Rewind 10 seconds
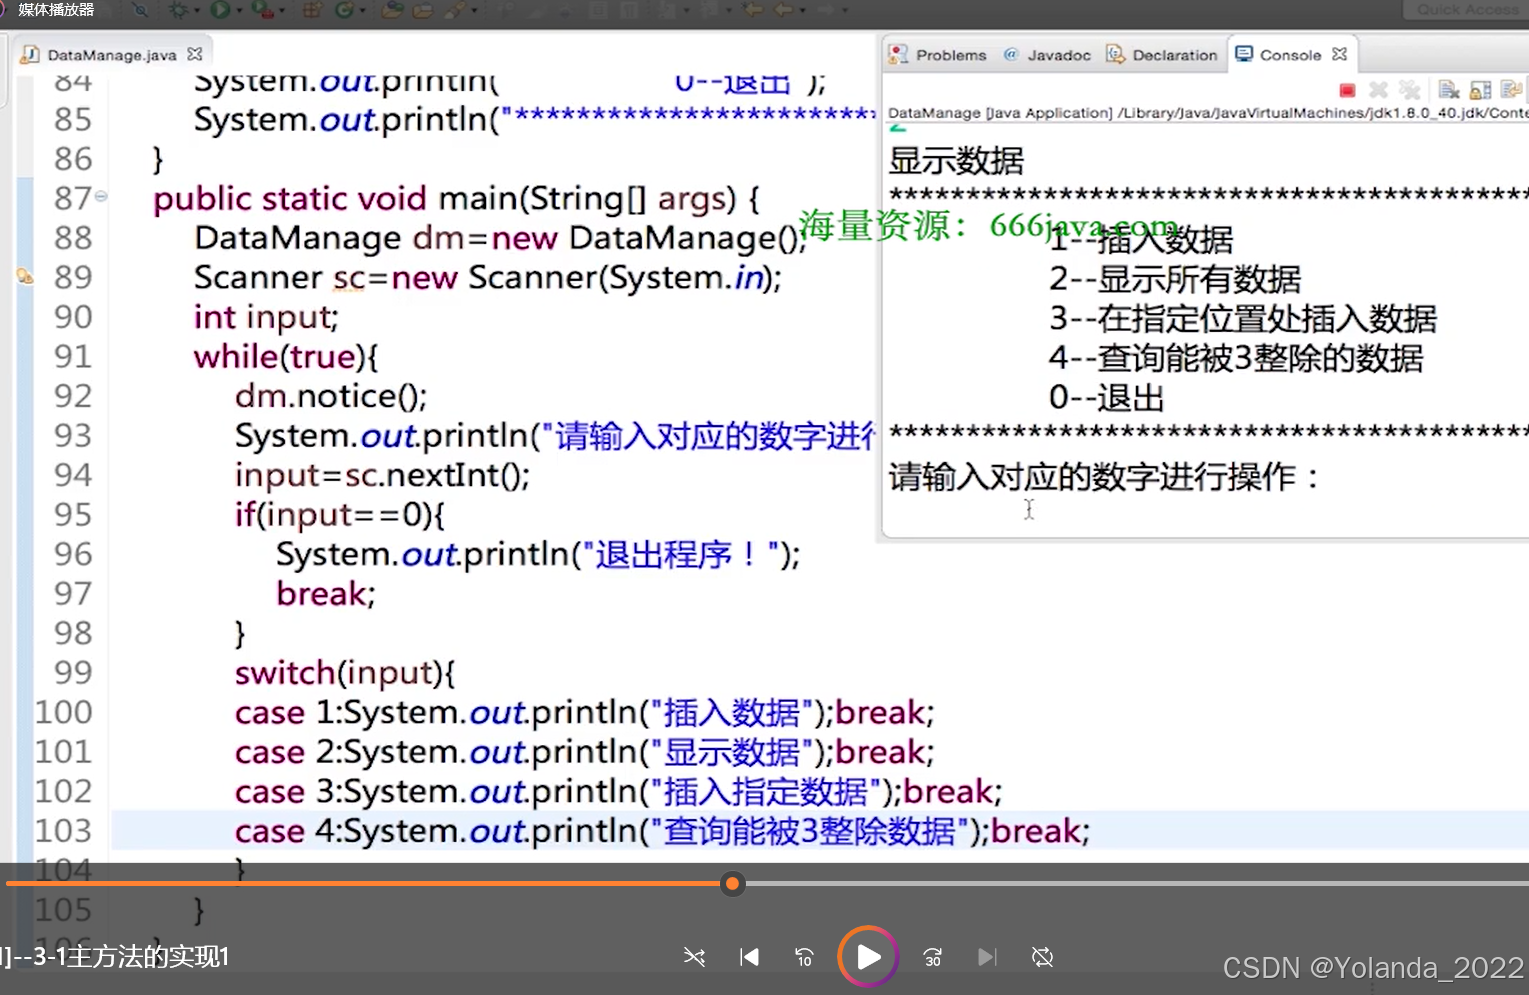 pyautogui.click(x=804, y=957)
